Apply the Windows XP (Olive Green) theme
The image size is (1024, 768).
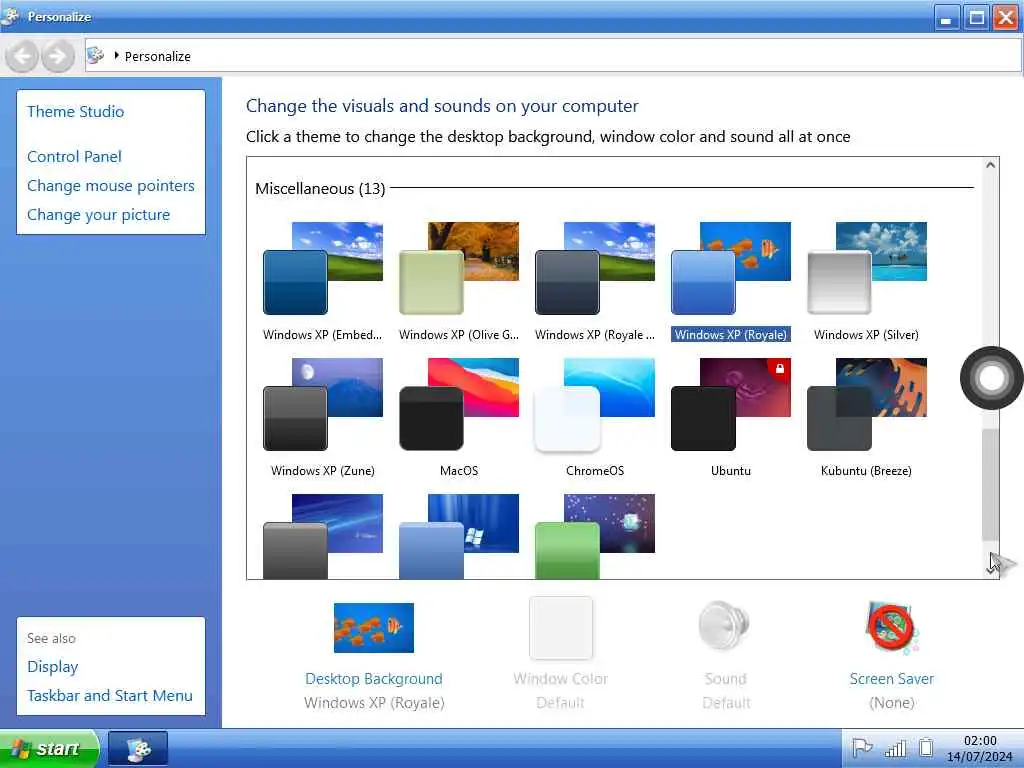click(459, 268)
